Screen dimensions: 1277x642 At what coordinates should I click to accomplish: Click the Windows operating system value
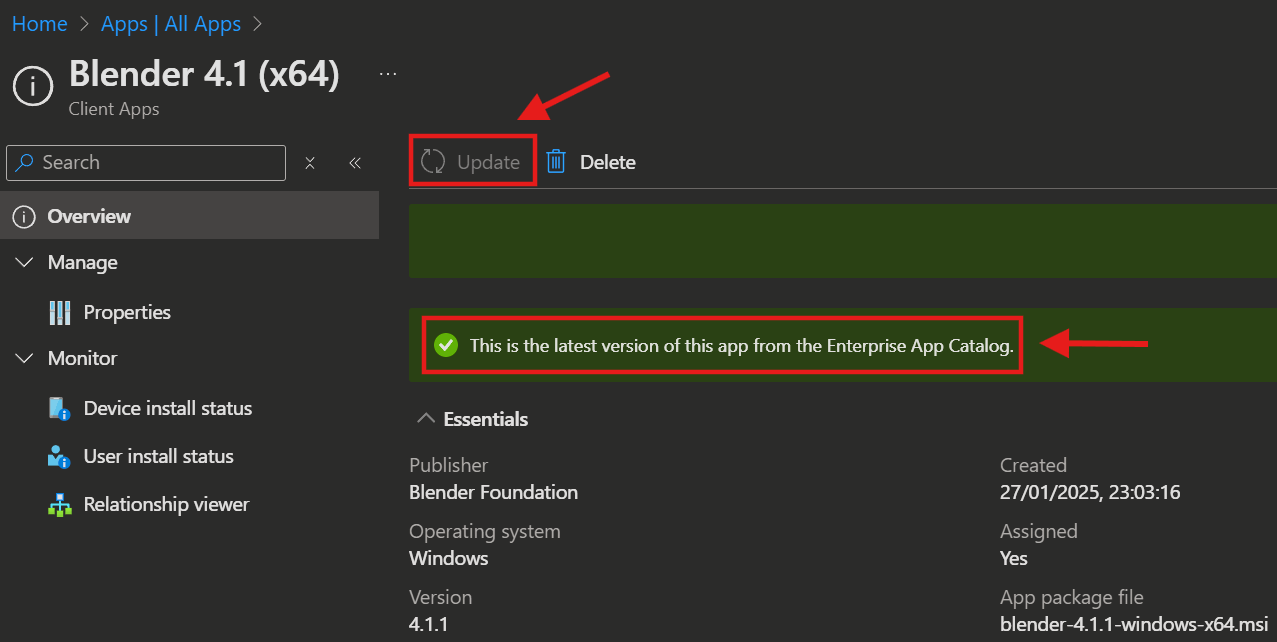click(x=449, y=558)
